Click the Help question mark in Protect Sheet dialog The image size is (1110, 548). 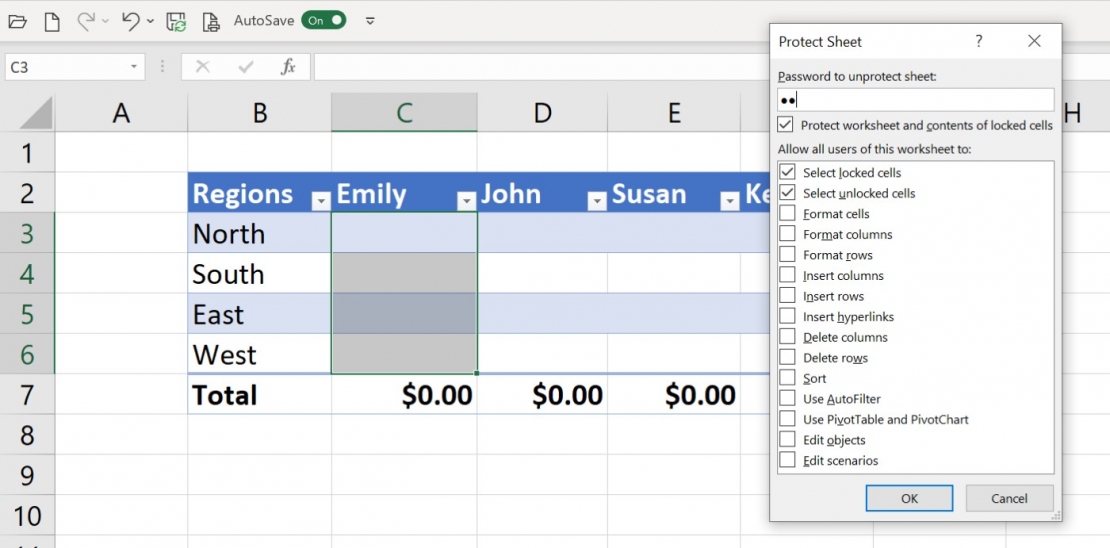(978, 41)
